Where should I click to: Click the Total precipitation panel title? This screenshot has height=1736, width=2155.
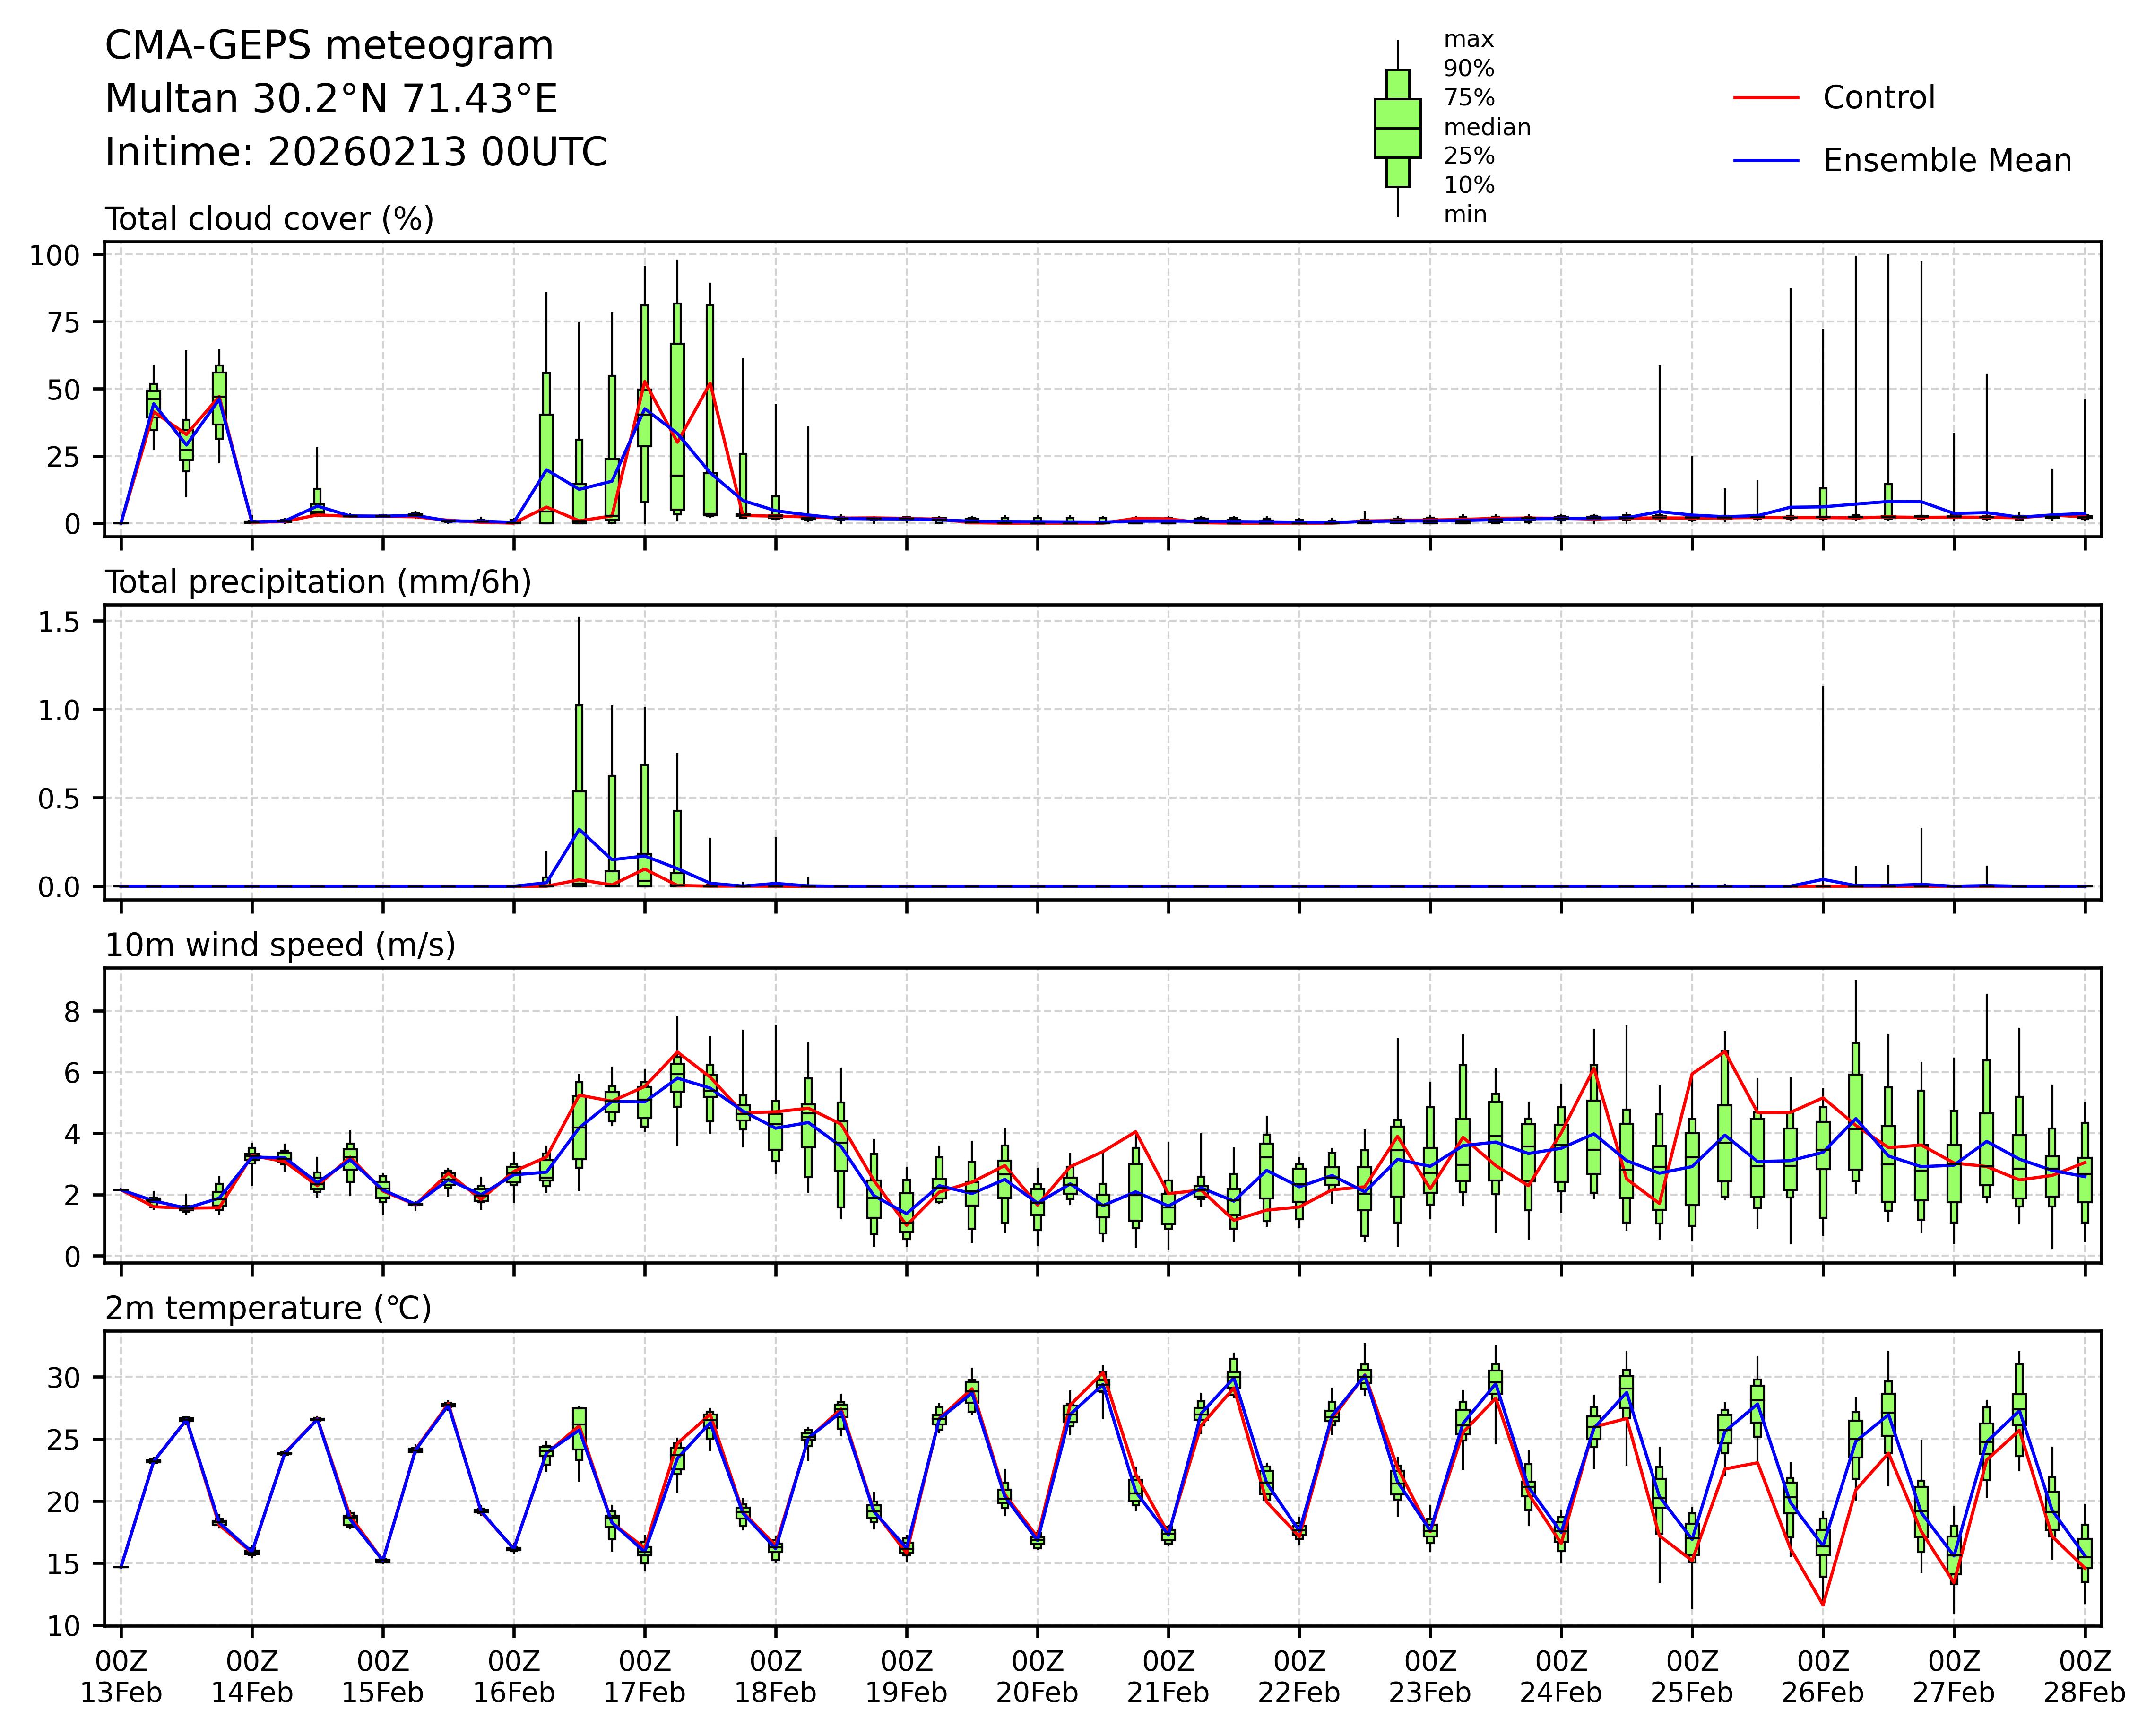(x=318, y=582)
